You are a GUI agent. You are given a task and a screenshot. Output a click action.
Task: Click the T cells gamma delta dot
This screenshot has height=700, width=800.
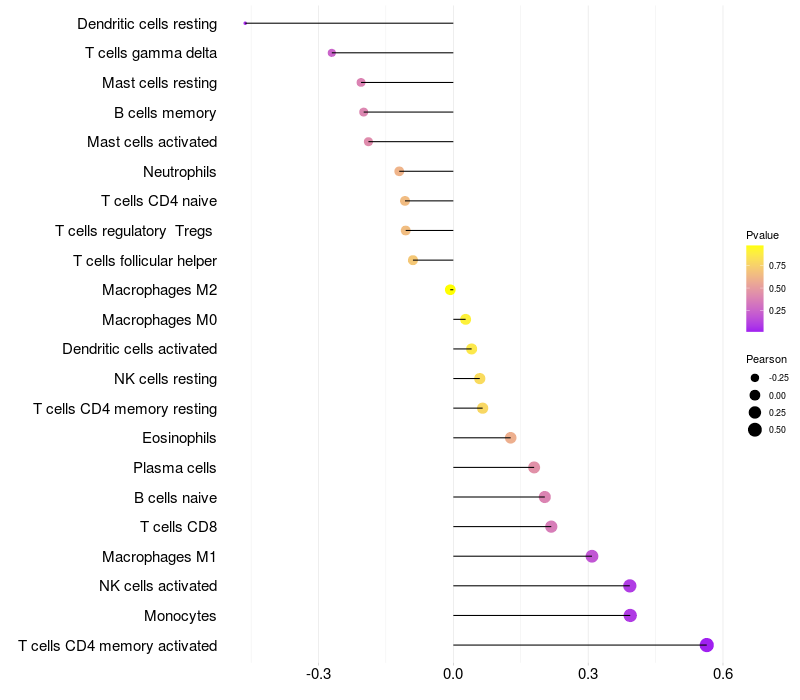pos(332,53)
